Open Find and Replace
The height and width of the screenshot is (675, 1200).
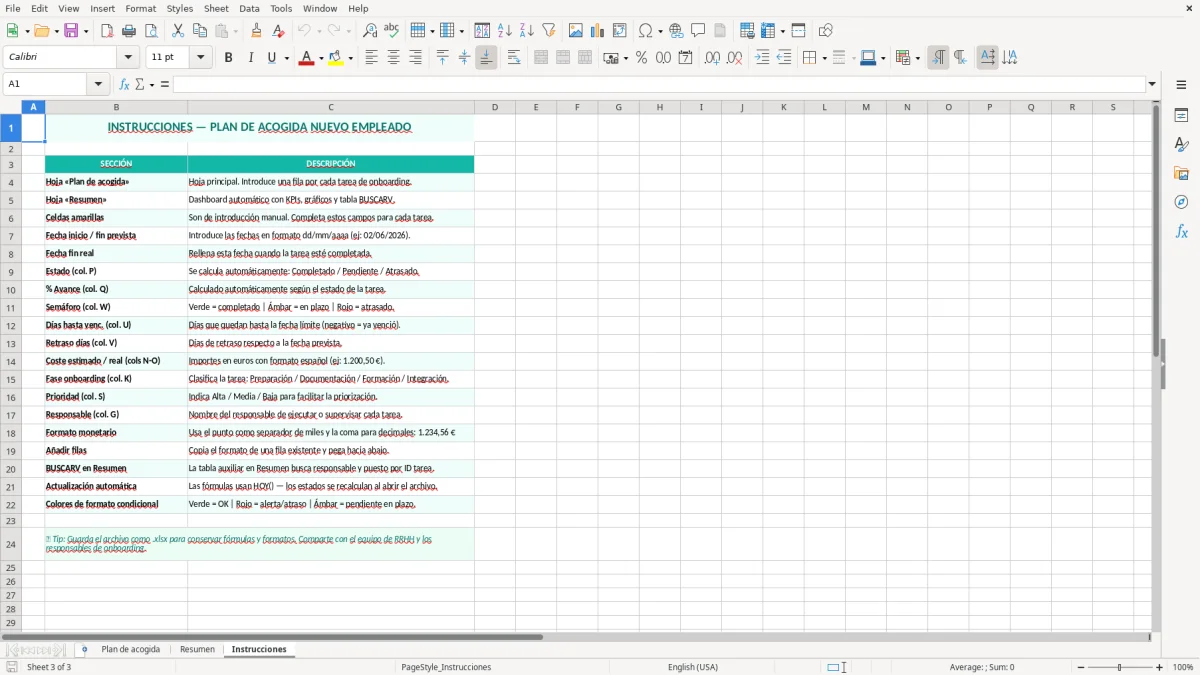pyautogui.click(x=370, y=31)
